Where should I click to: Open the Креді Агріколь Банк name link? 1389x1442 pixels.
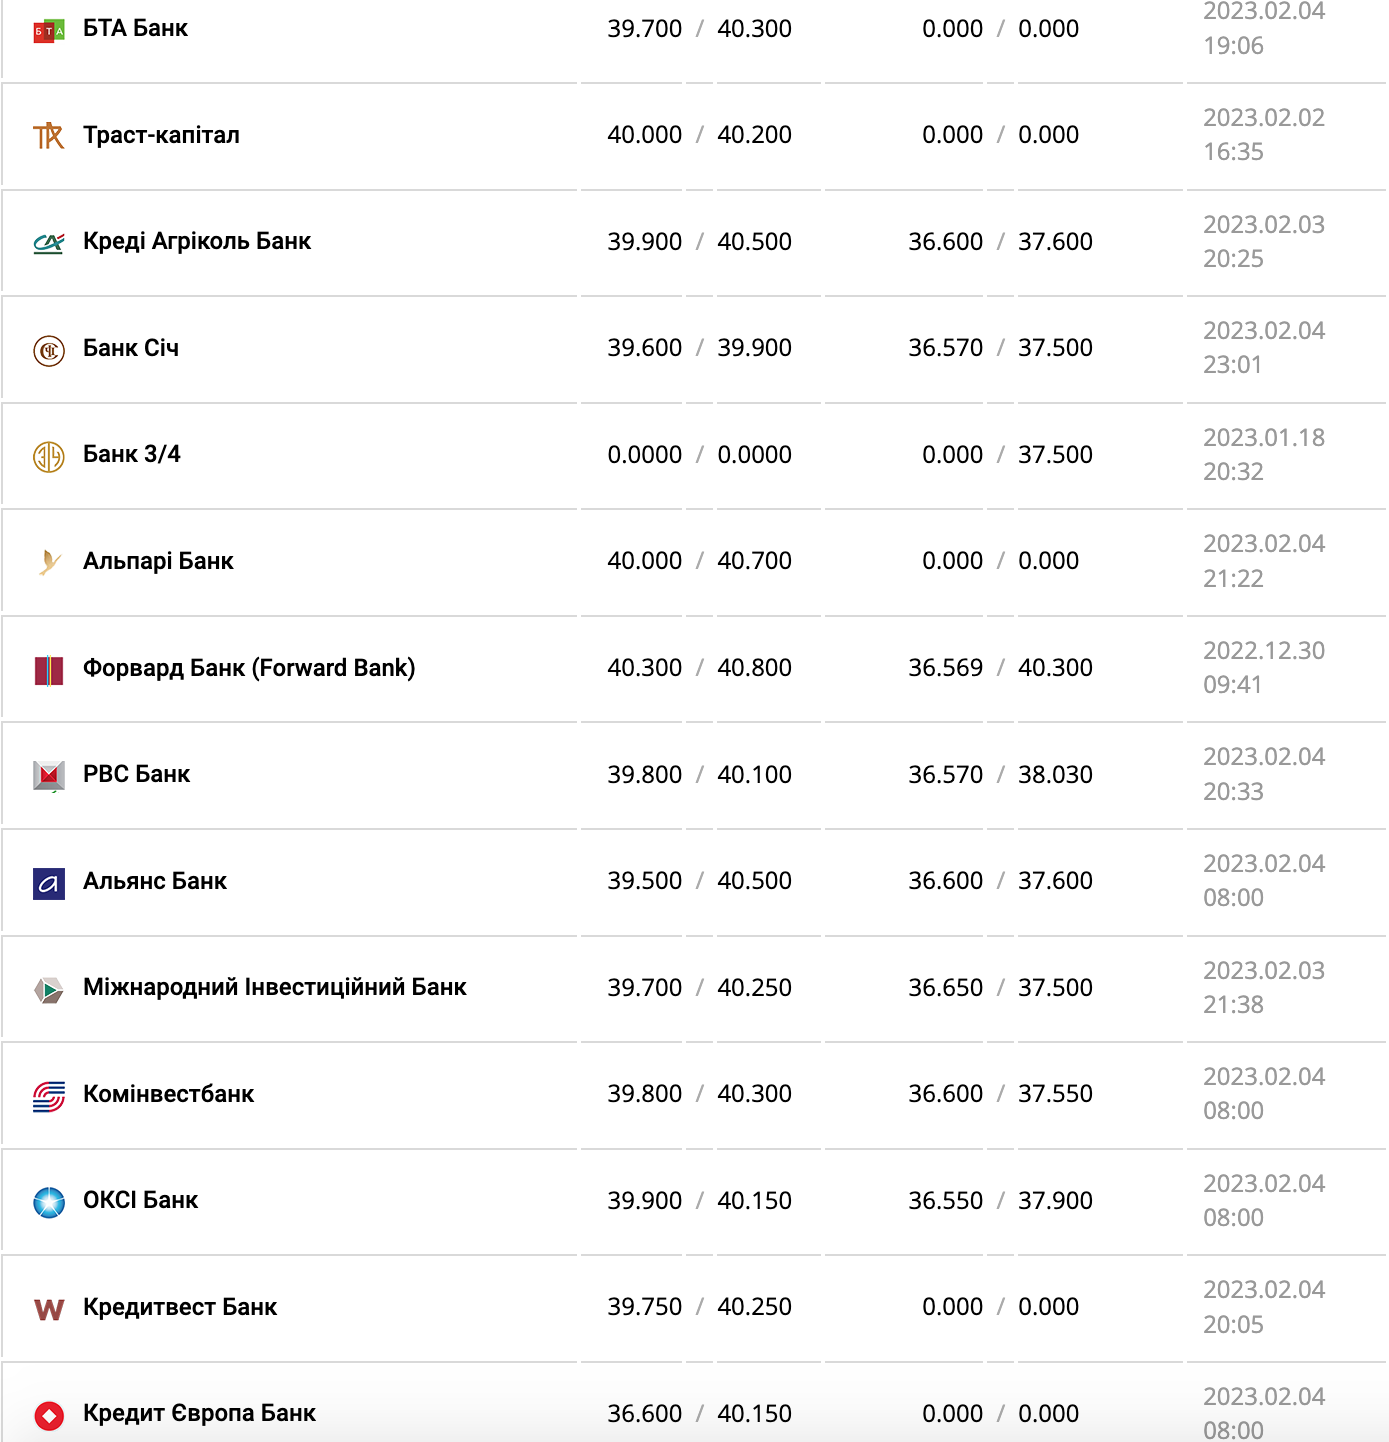coord(197,241)
